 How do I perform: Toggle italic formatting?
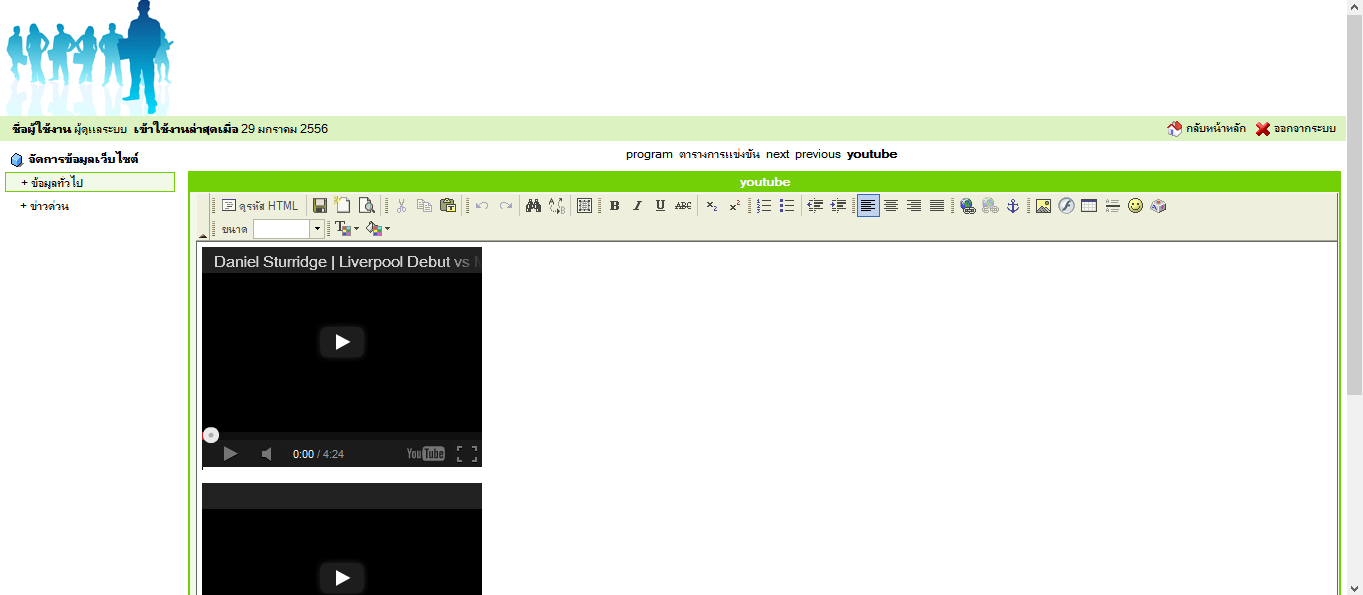pyautogui.click(x=637, y=205)
